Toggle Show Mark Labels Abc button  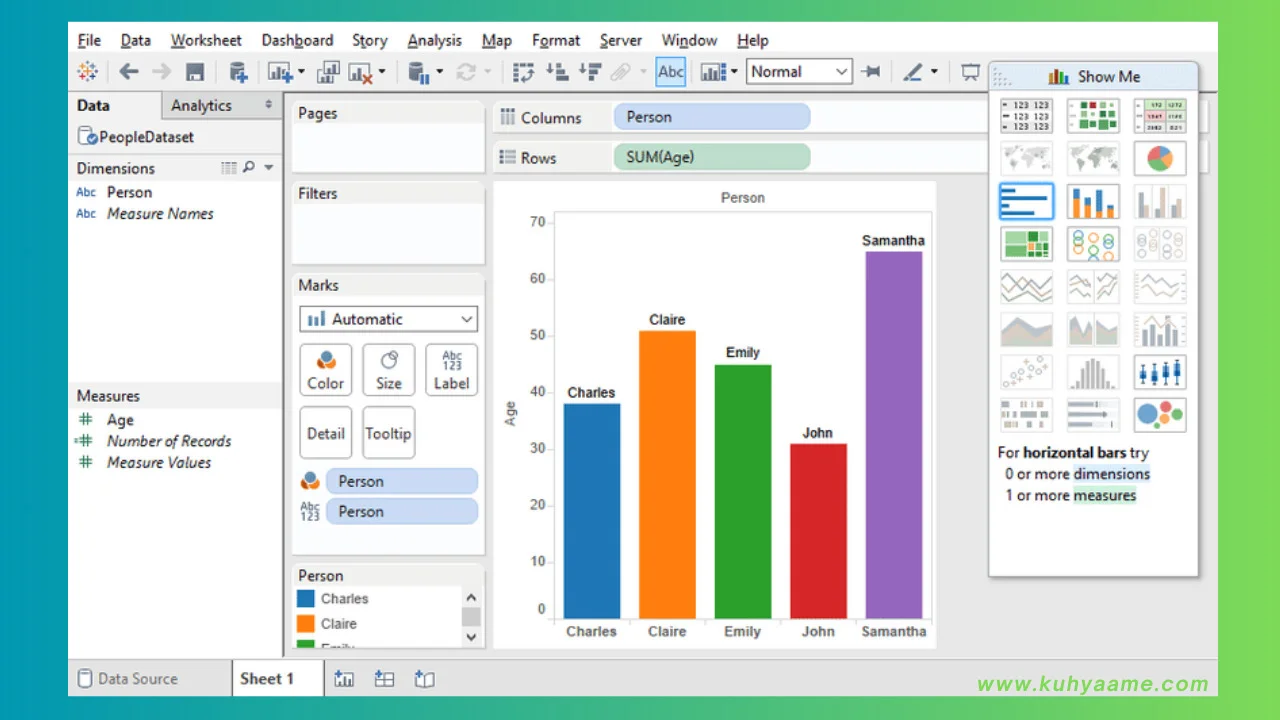671,72
